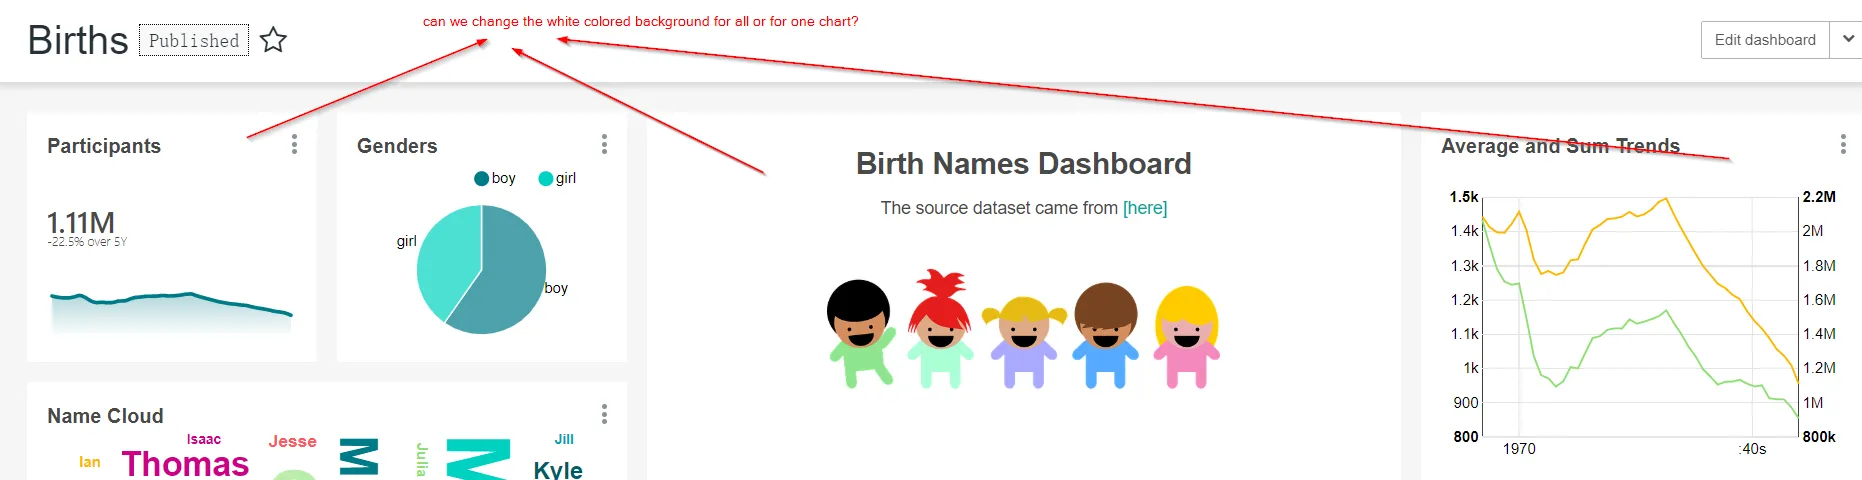1862x480 pixels.
Task: Favorite the Births dashboard with the star icon
Action: (273, 40)
